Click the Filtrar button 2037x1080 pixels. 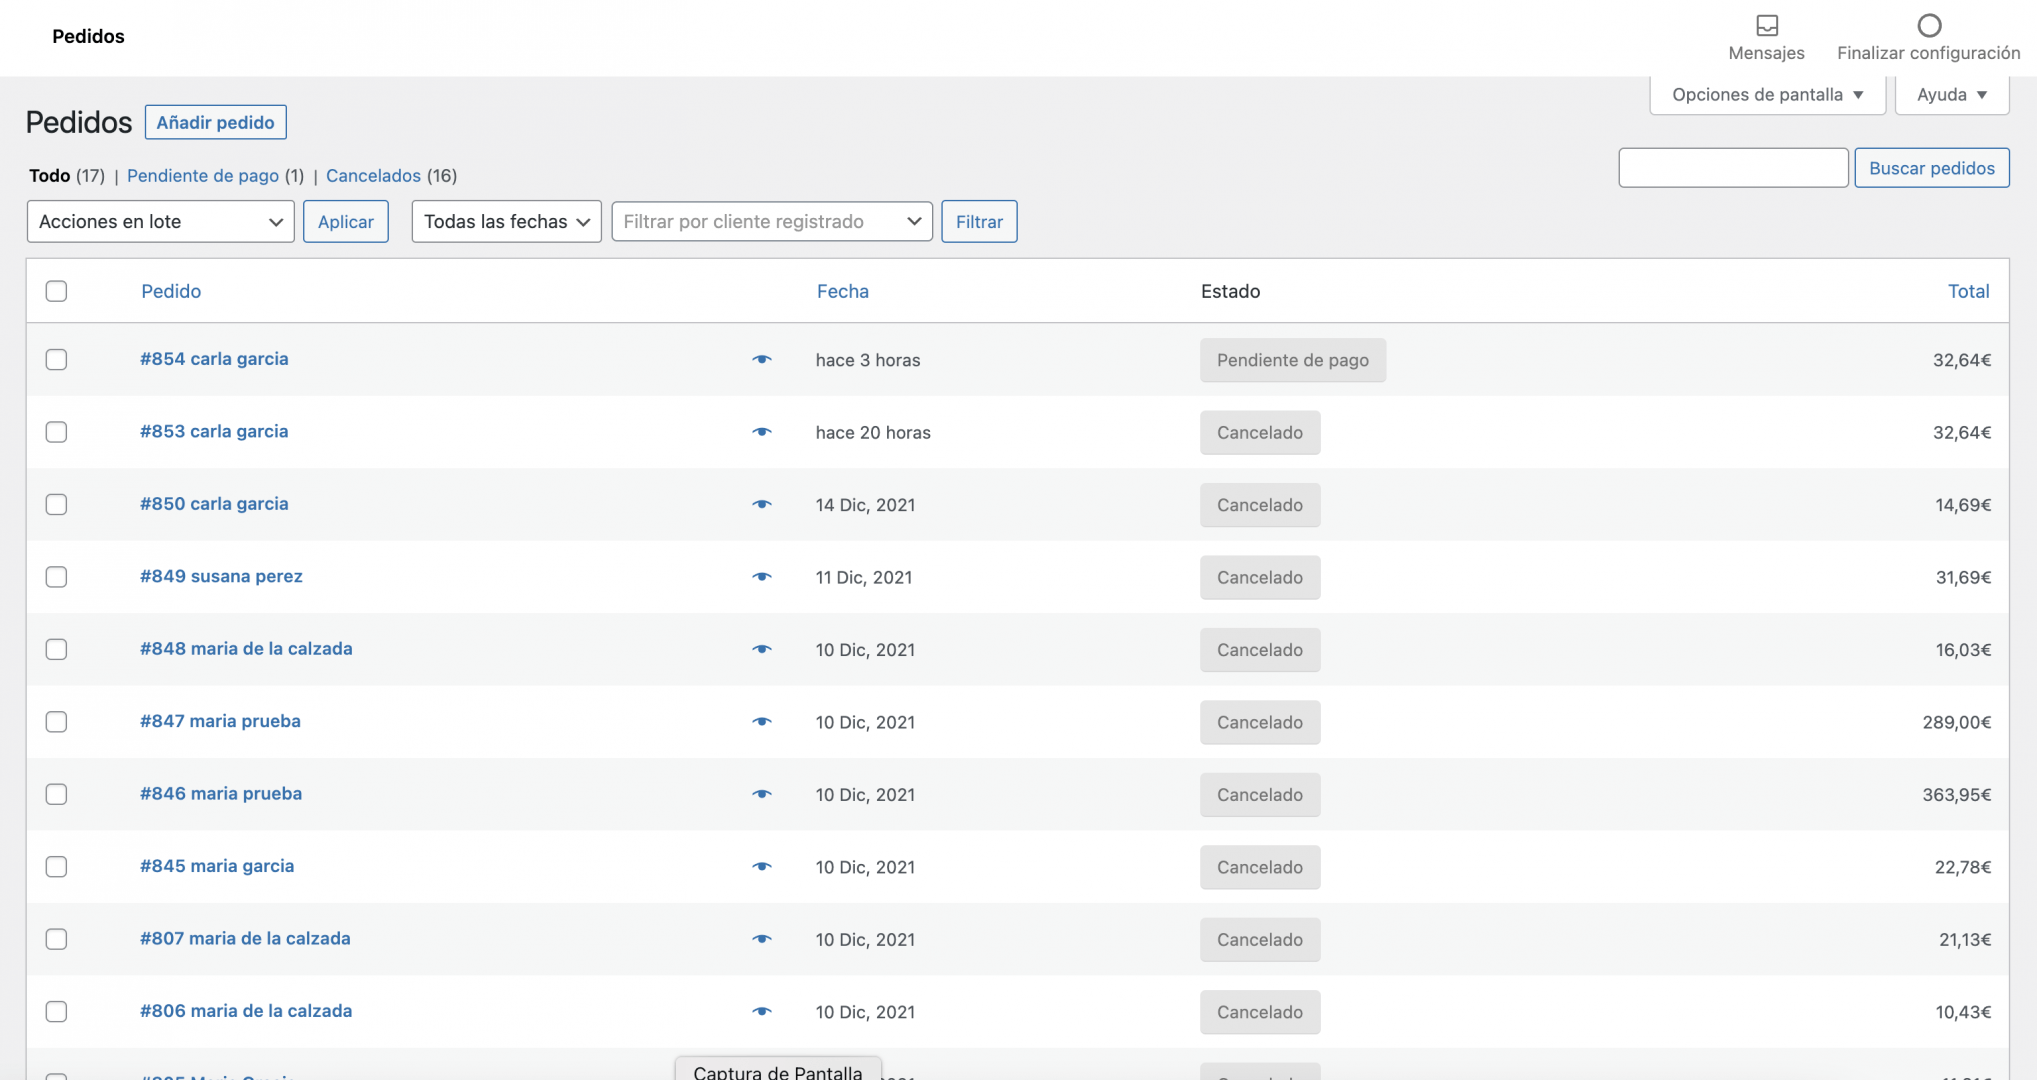click(979, 221)
